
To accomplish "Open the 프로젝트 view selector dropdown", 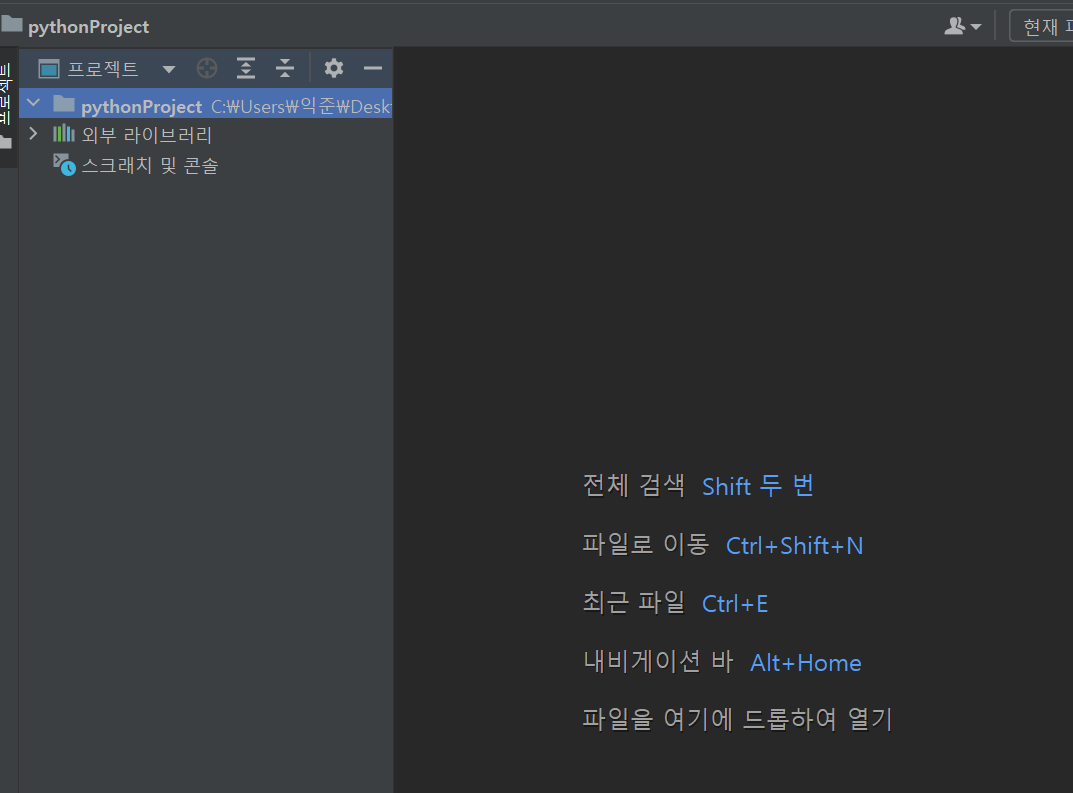I will (x=169, y=69).
